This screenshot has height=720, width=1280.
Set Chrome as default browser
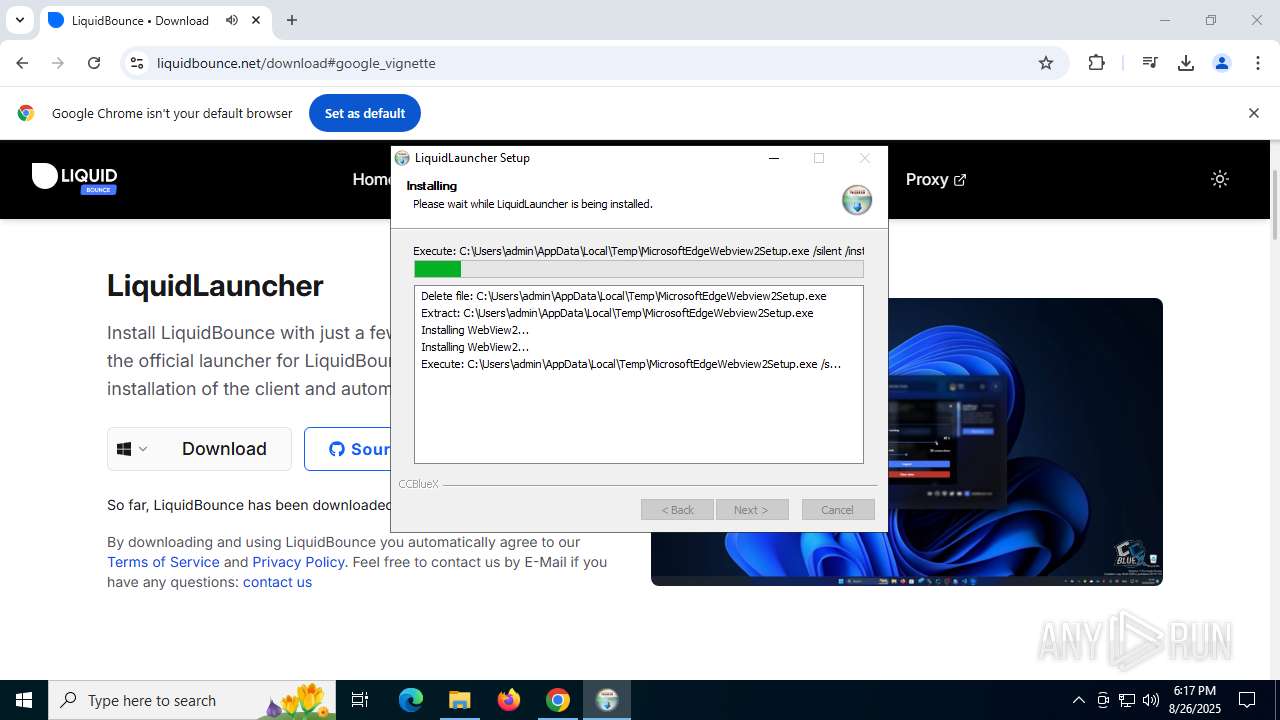pyautogui.click(x=365, y=113)
